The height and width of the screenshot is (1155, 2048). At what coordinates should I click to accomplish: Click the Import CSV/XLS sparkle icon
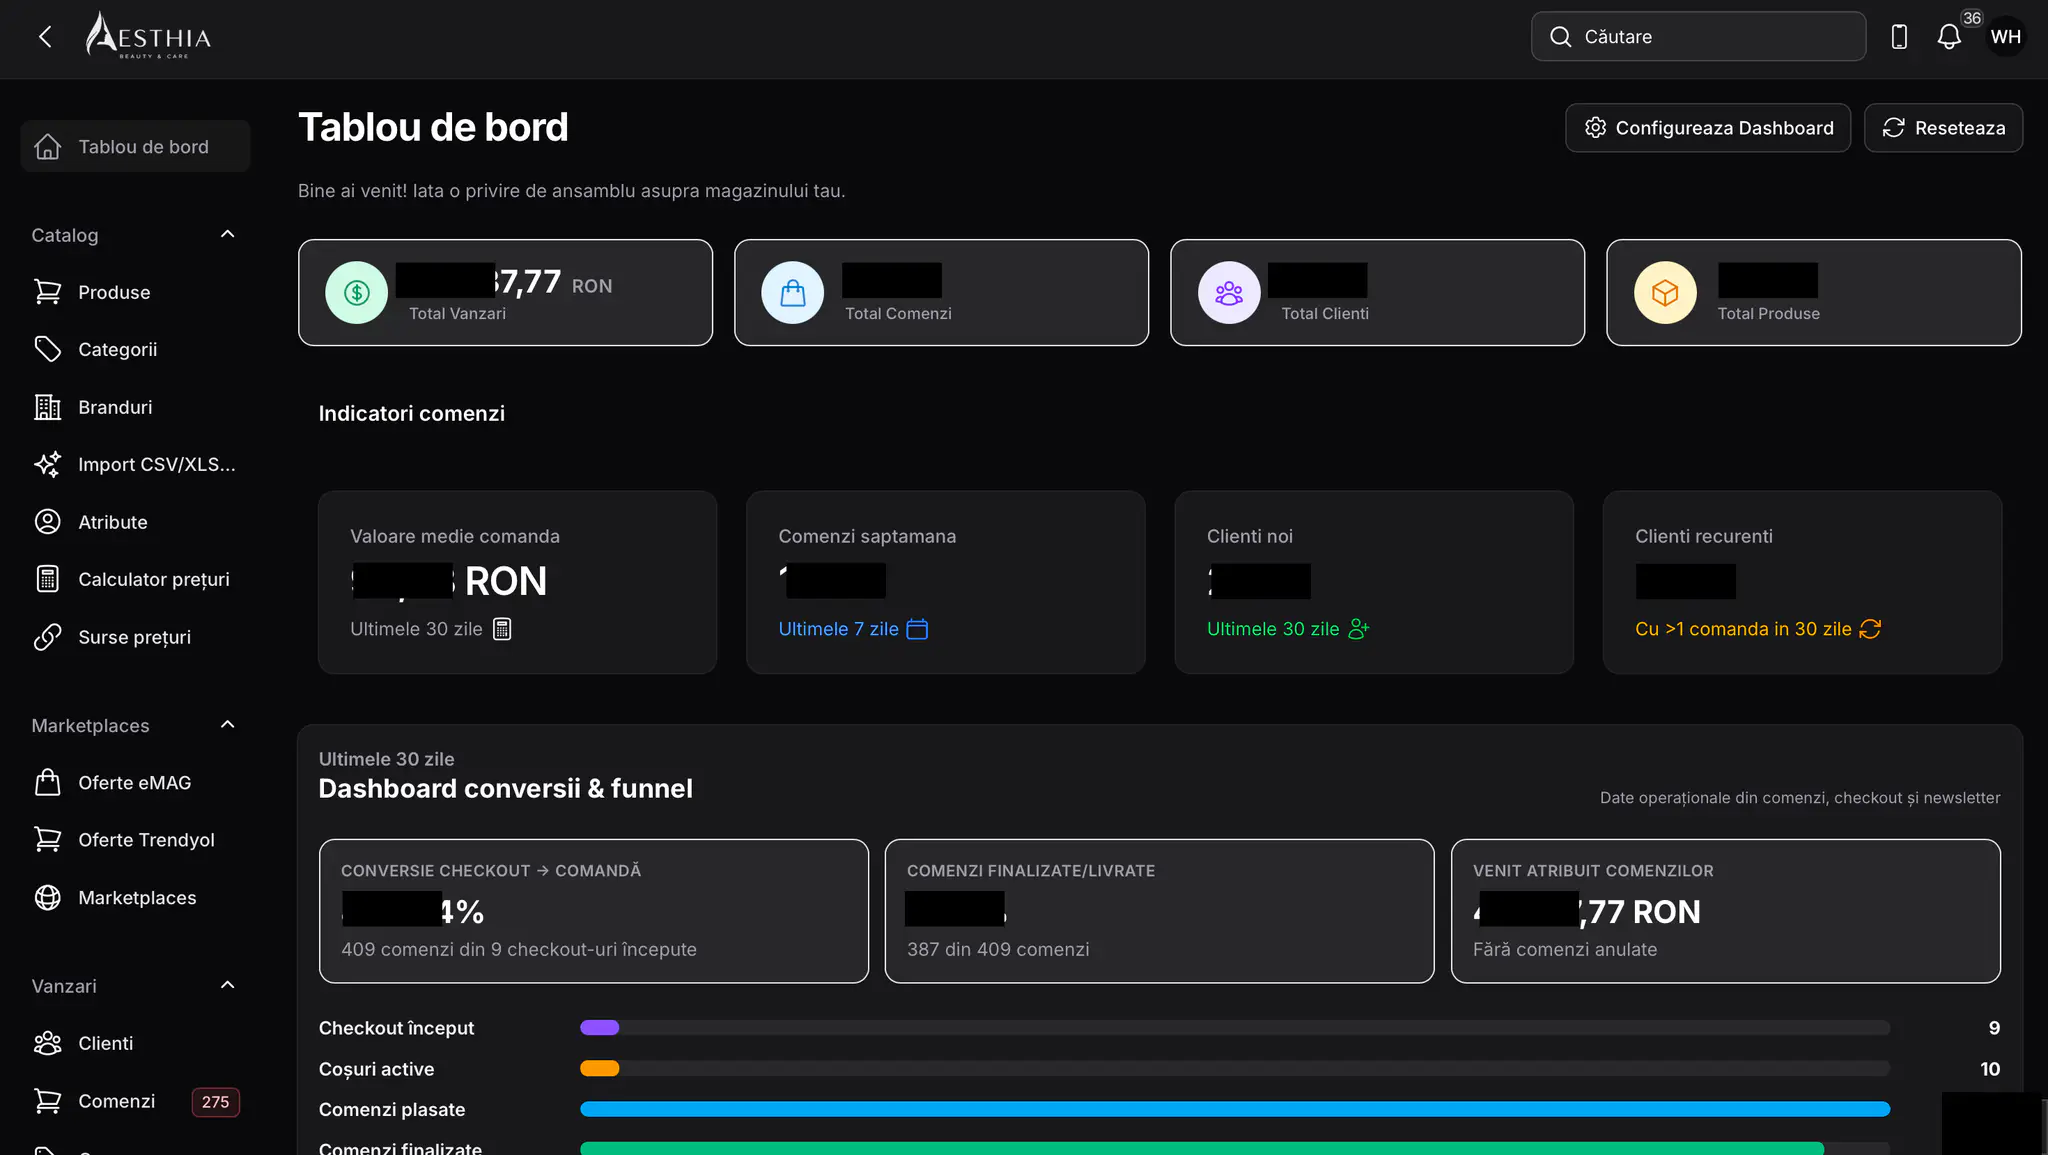tap(47, 464)
